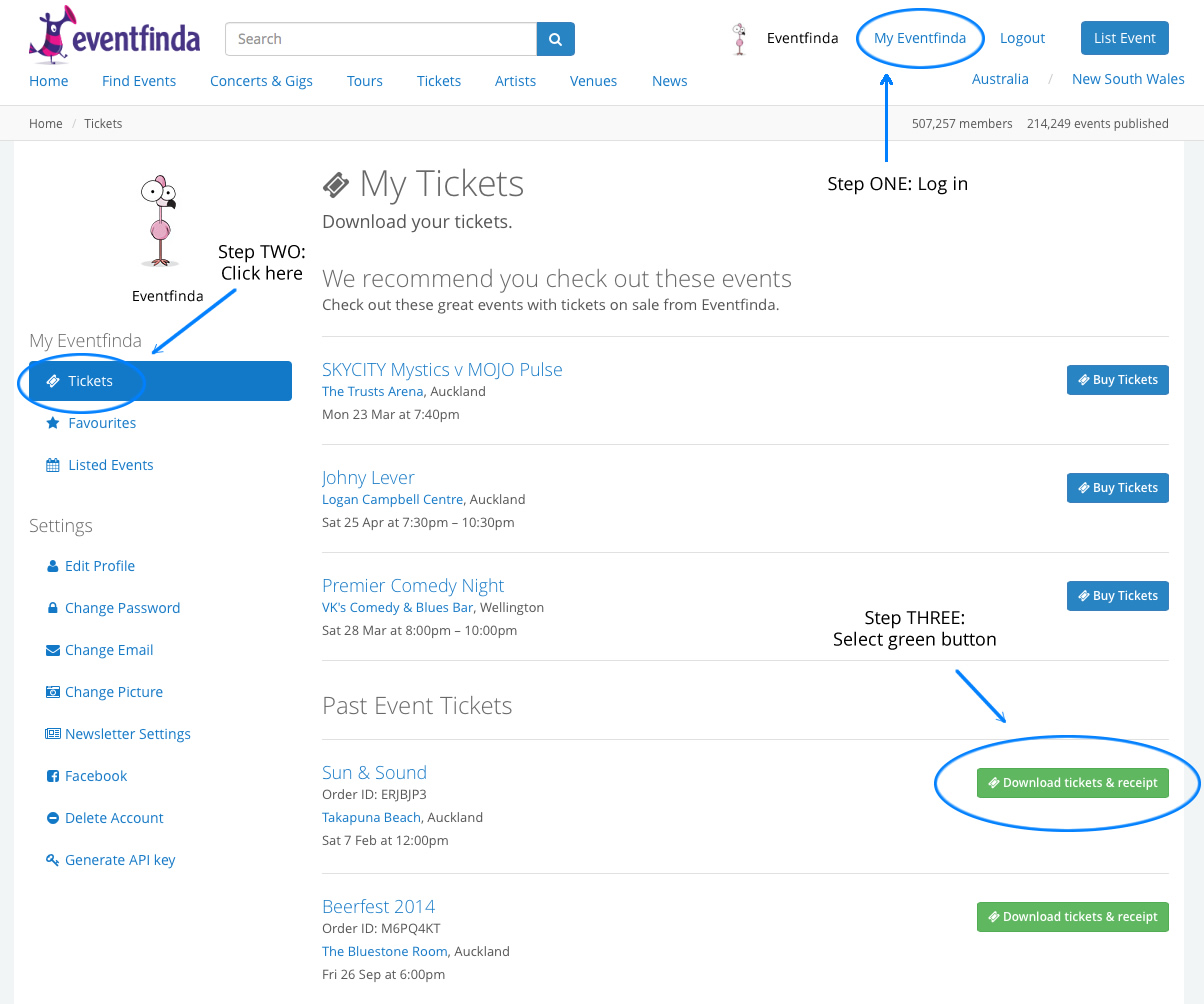Click the flamingo avatar beside Eventfinda username
Image resolution: width=1204 pixels, height=1004 pixels.
coord(740,39)
